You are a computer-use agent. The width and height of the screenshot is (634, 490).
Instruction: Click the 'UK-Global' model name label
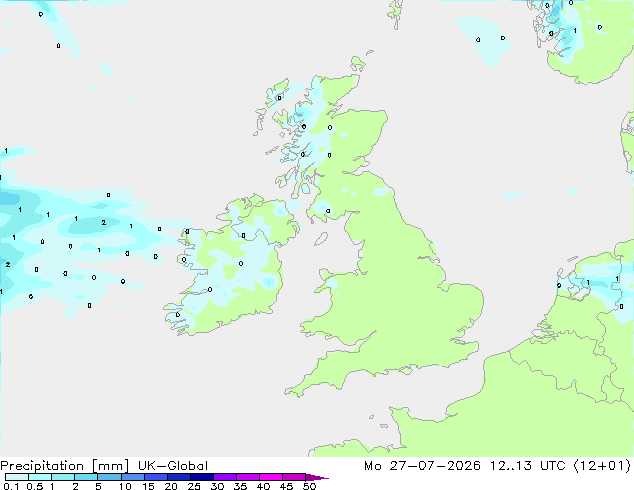173,466
